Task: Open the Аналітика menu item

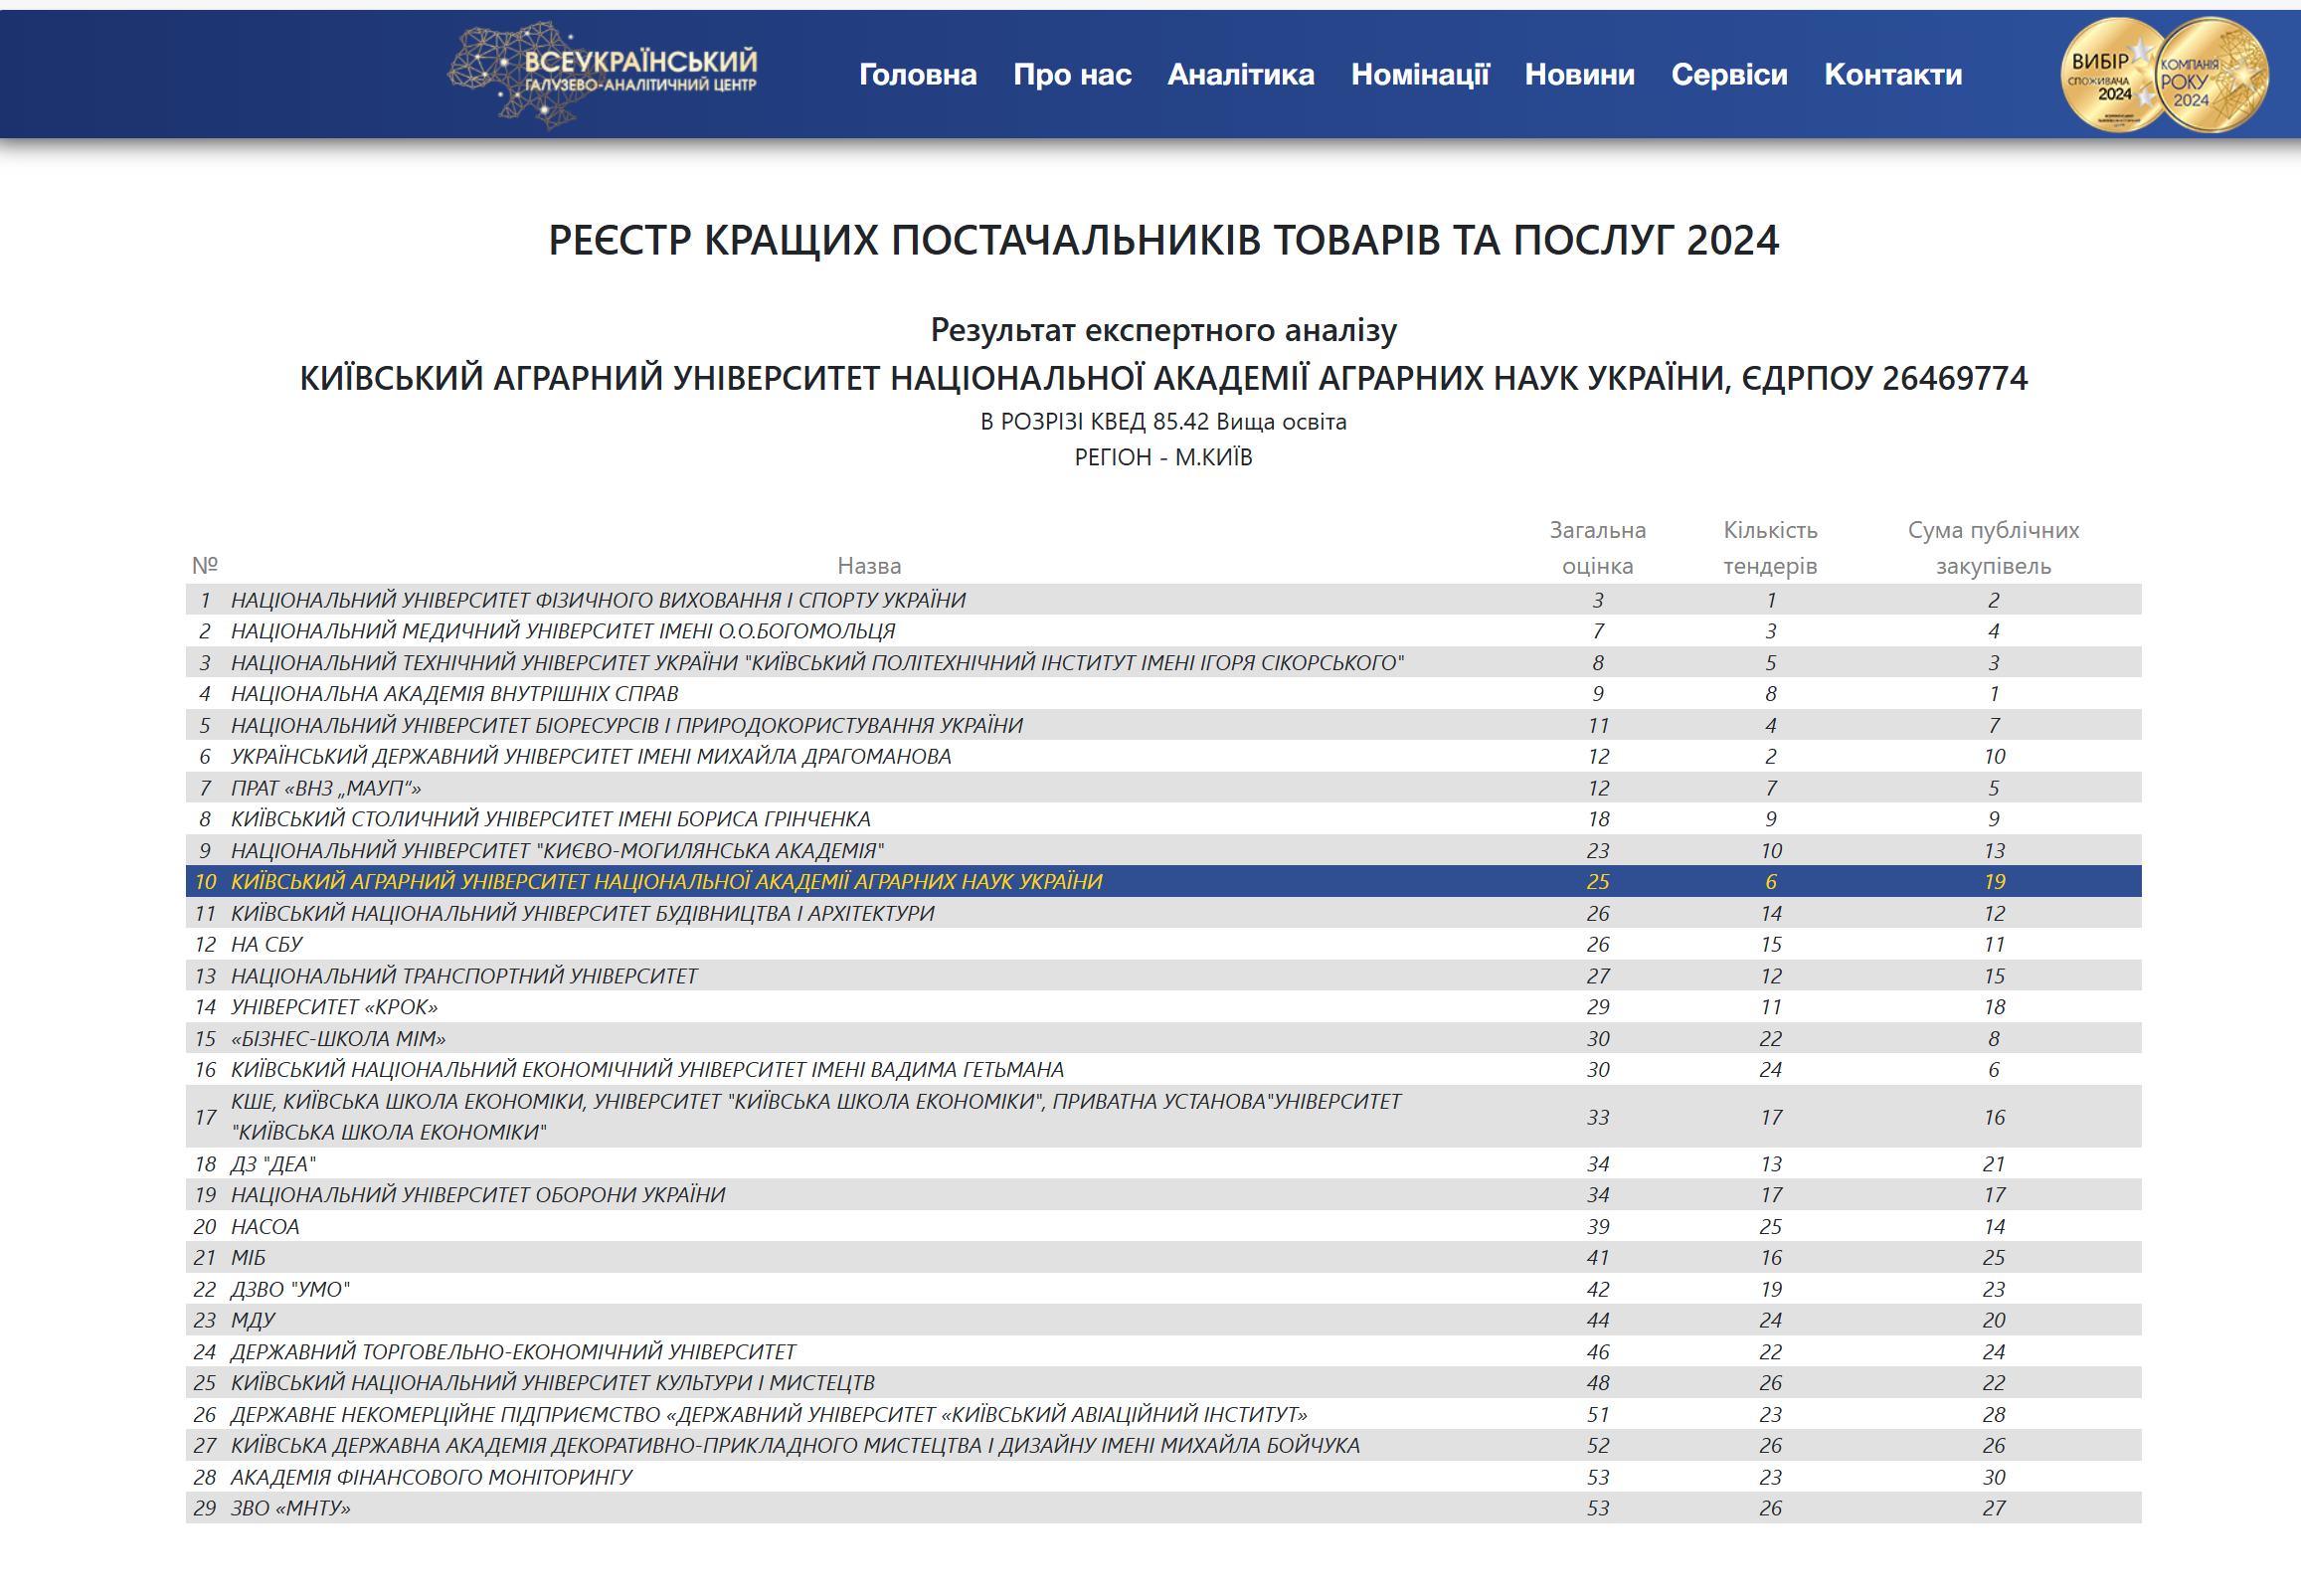Action: (1241, 74)
